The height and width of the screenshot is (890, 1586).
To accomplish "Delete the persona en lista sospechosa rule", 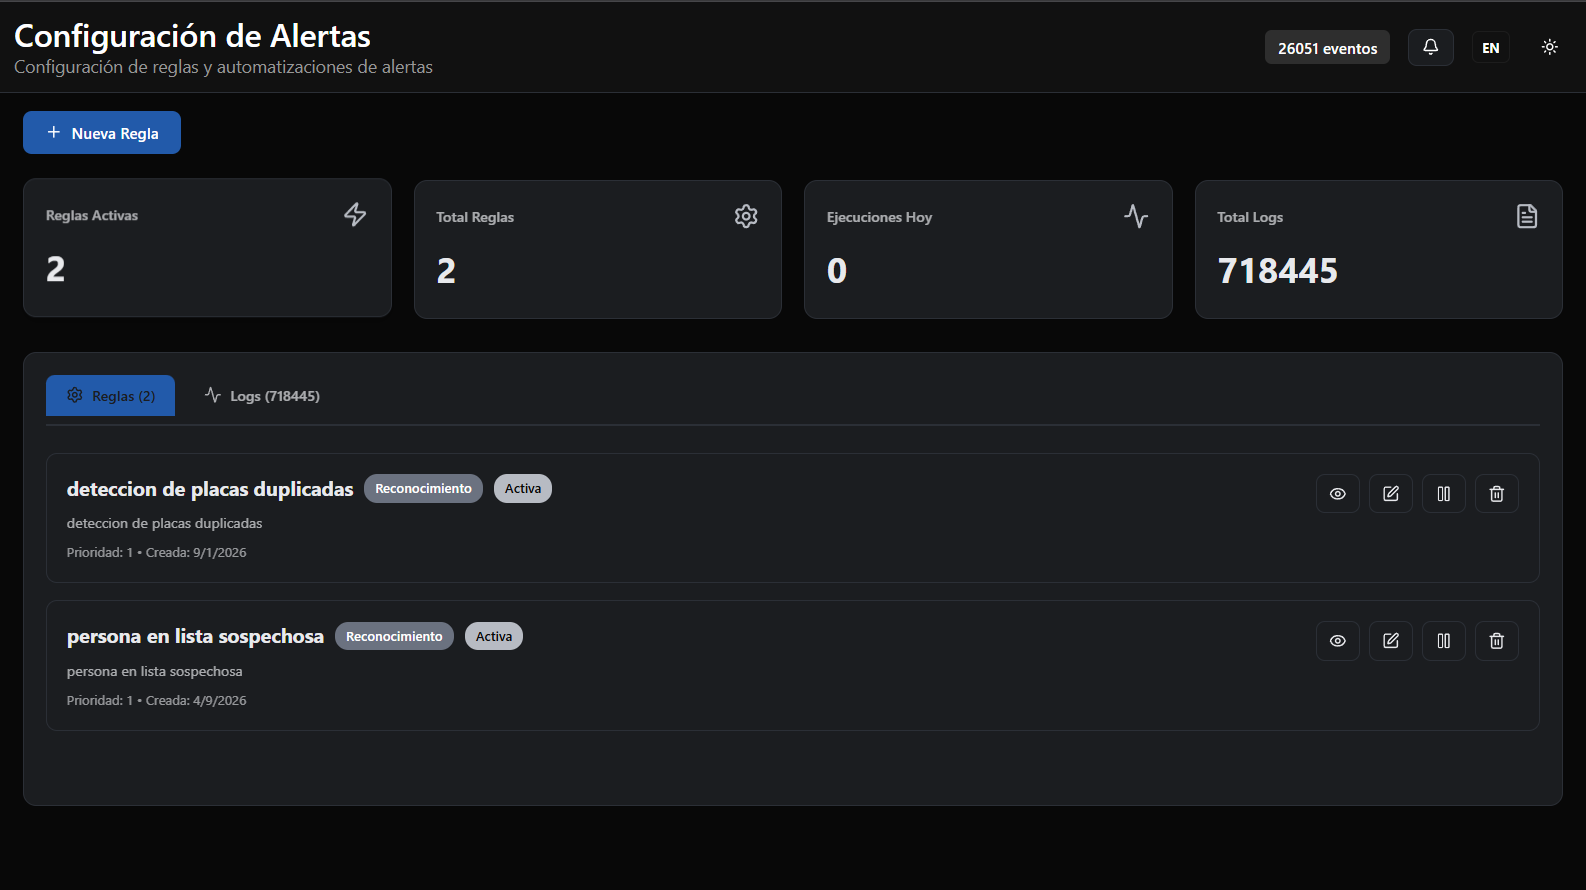I will [x=1496, y=641].
